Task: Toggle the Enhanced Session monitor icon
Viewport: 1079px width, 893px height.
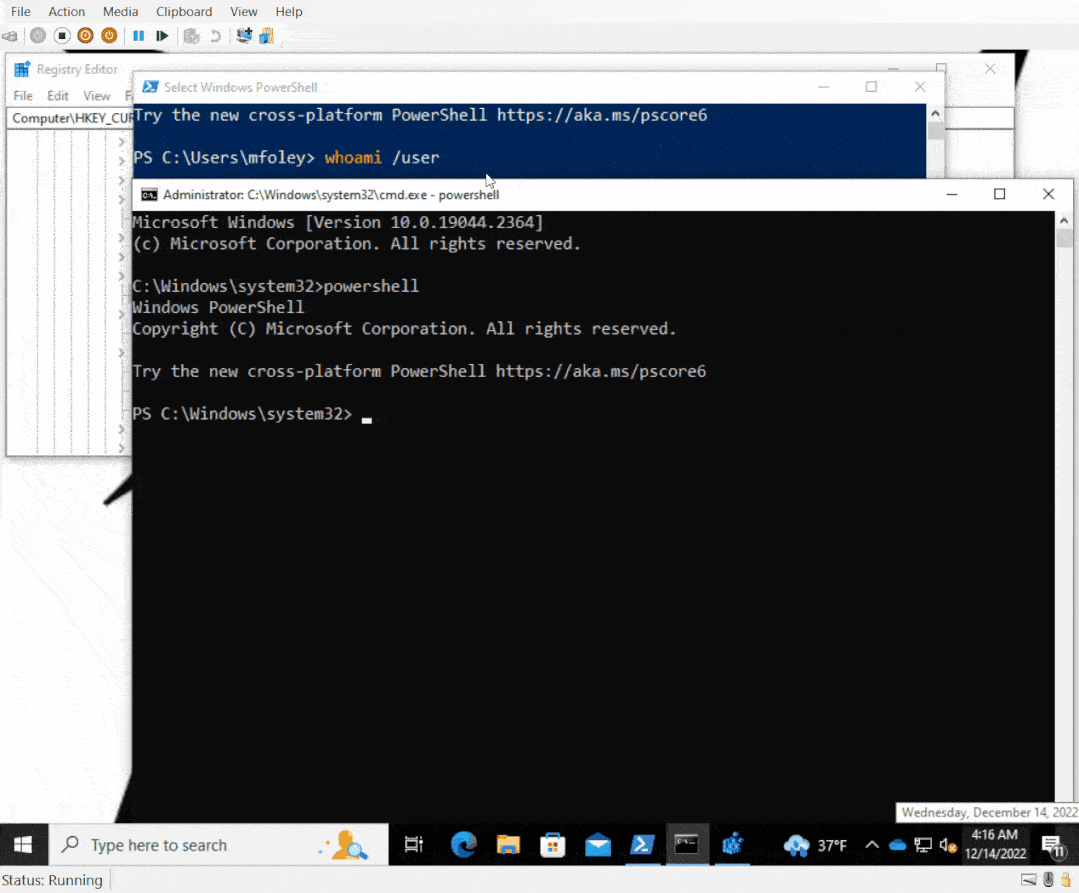Action: pyautogui.click(x=243, y=36)
